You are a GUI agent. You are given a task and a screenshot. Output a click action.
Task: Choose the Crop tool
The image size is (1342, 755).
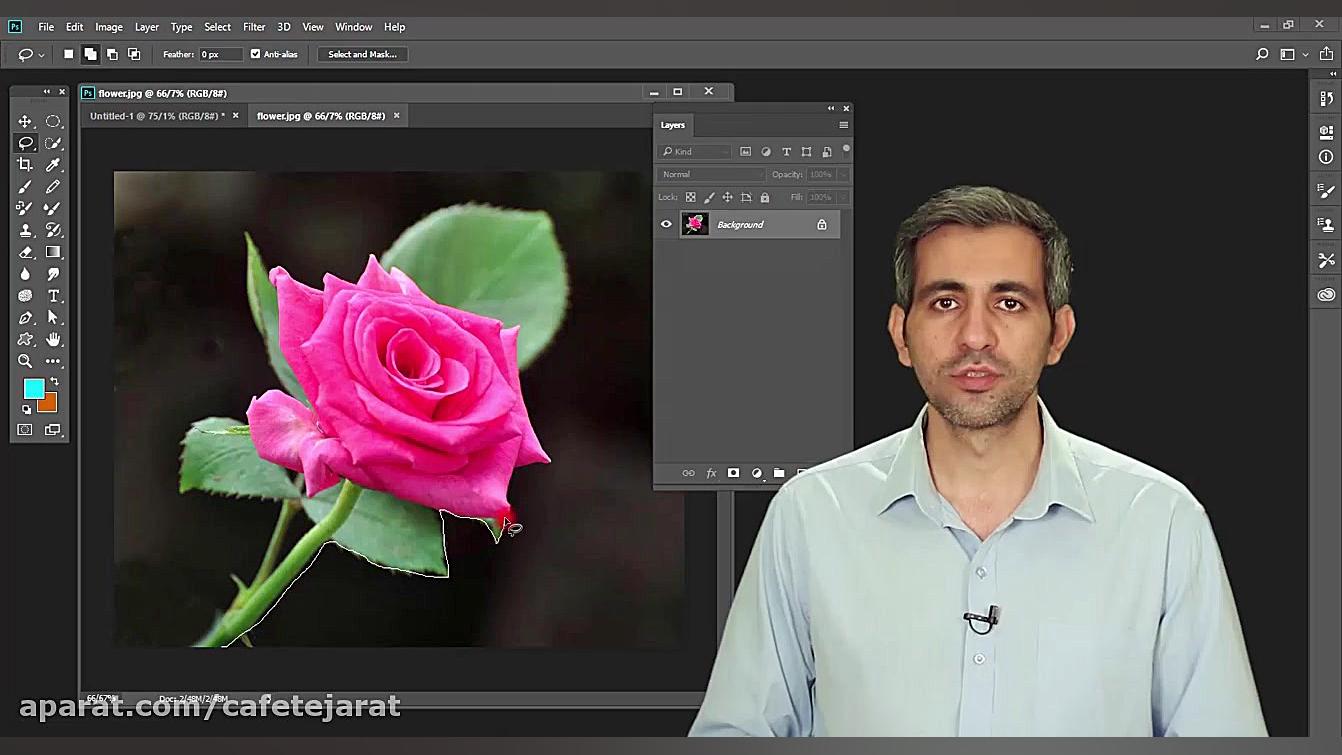pyautogui.click(x=25, y=164)
